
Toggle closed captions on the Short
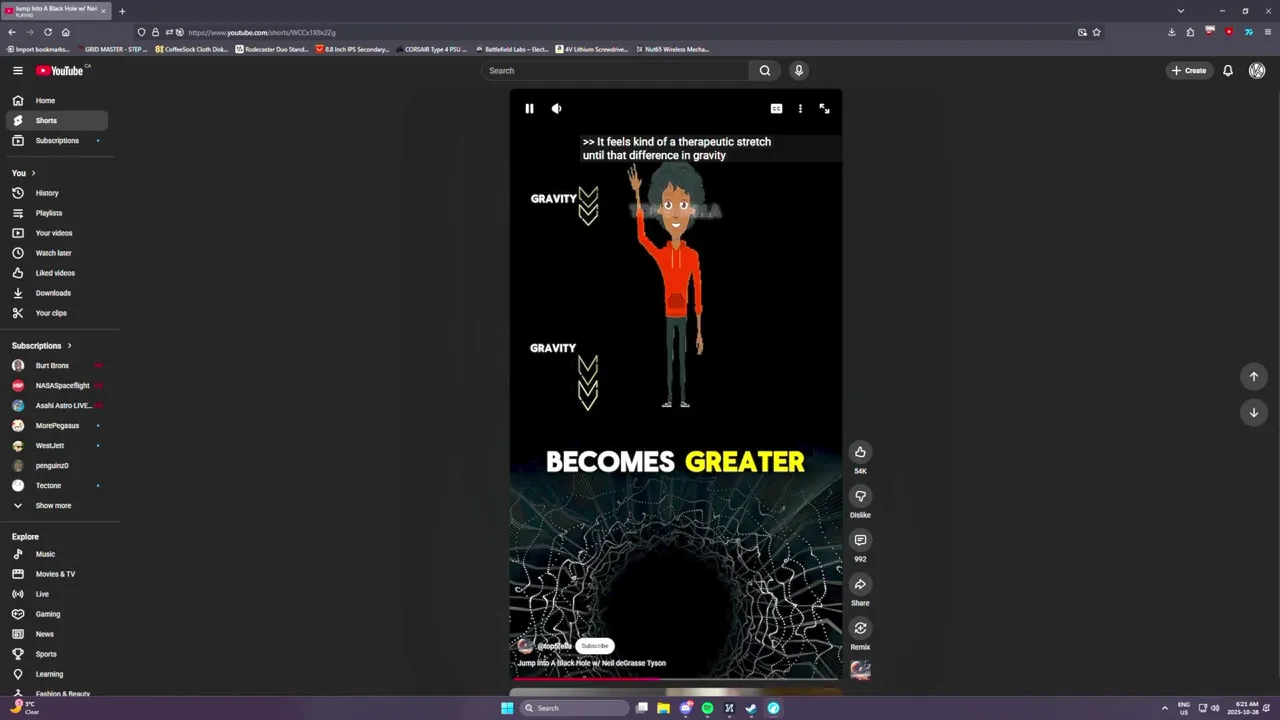pyautogui.click(x=776, y=108)
